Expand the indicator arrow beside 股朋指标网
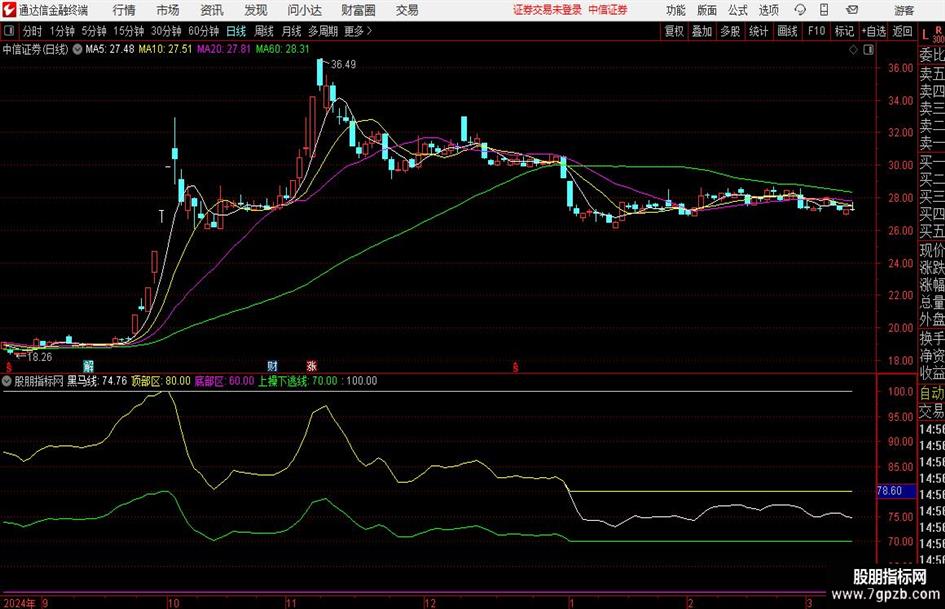The height and width of the screenshot is (609, 945). tap(7, 381)
